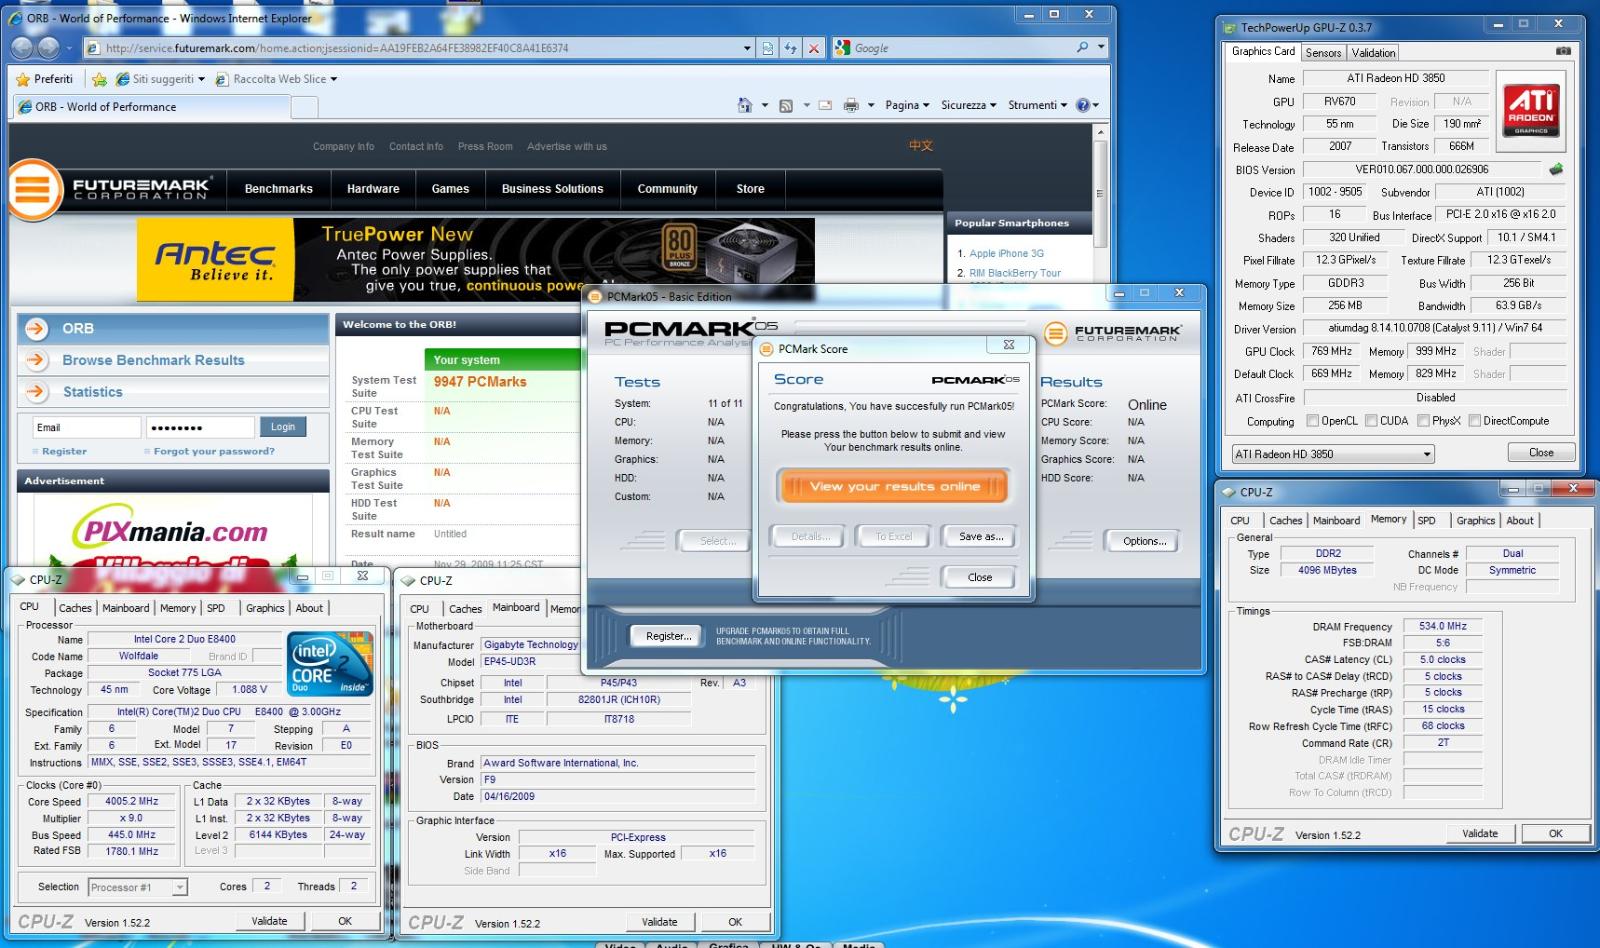Open Hardware menu on Futuremark site
The height and width of the screenshot is (948, 1600).
click(373, 189)
